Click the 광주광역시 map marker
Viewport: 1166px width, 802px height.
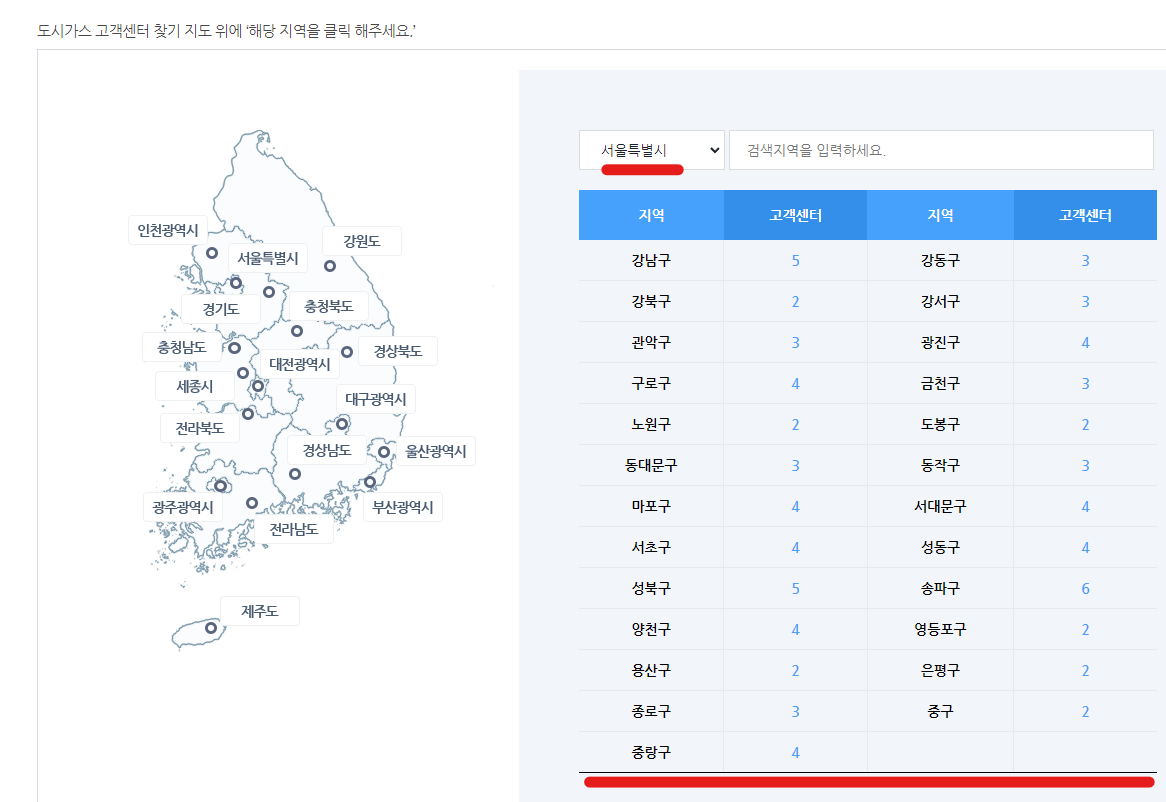[x=222, y=486]
